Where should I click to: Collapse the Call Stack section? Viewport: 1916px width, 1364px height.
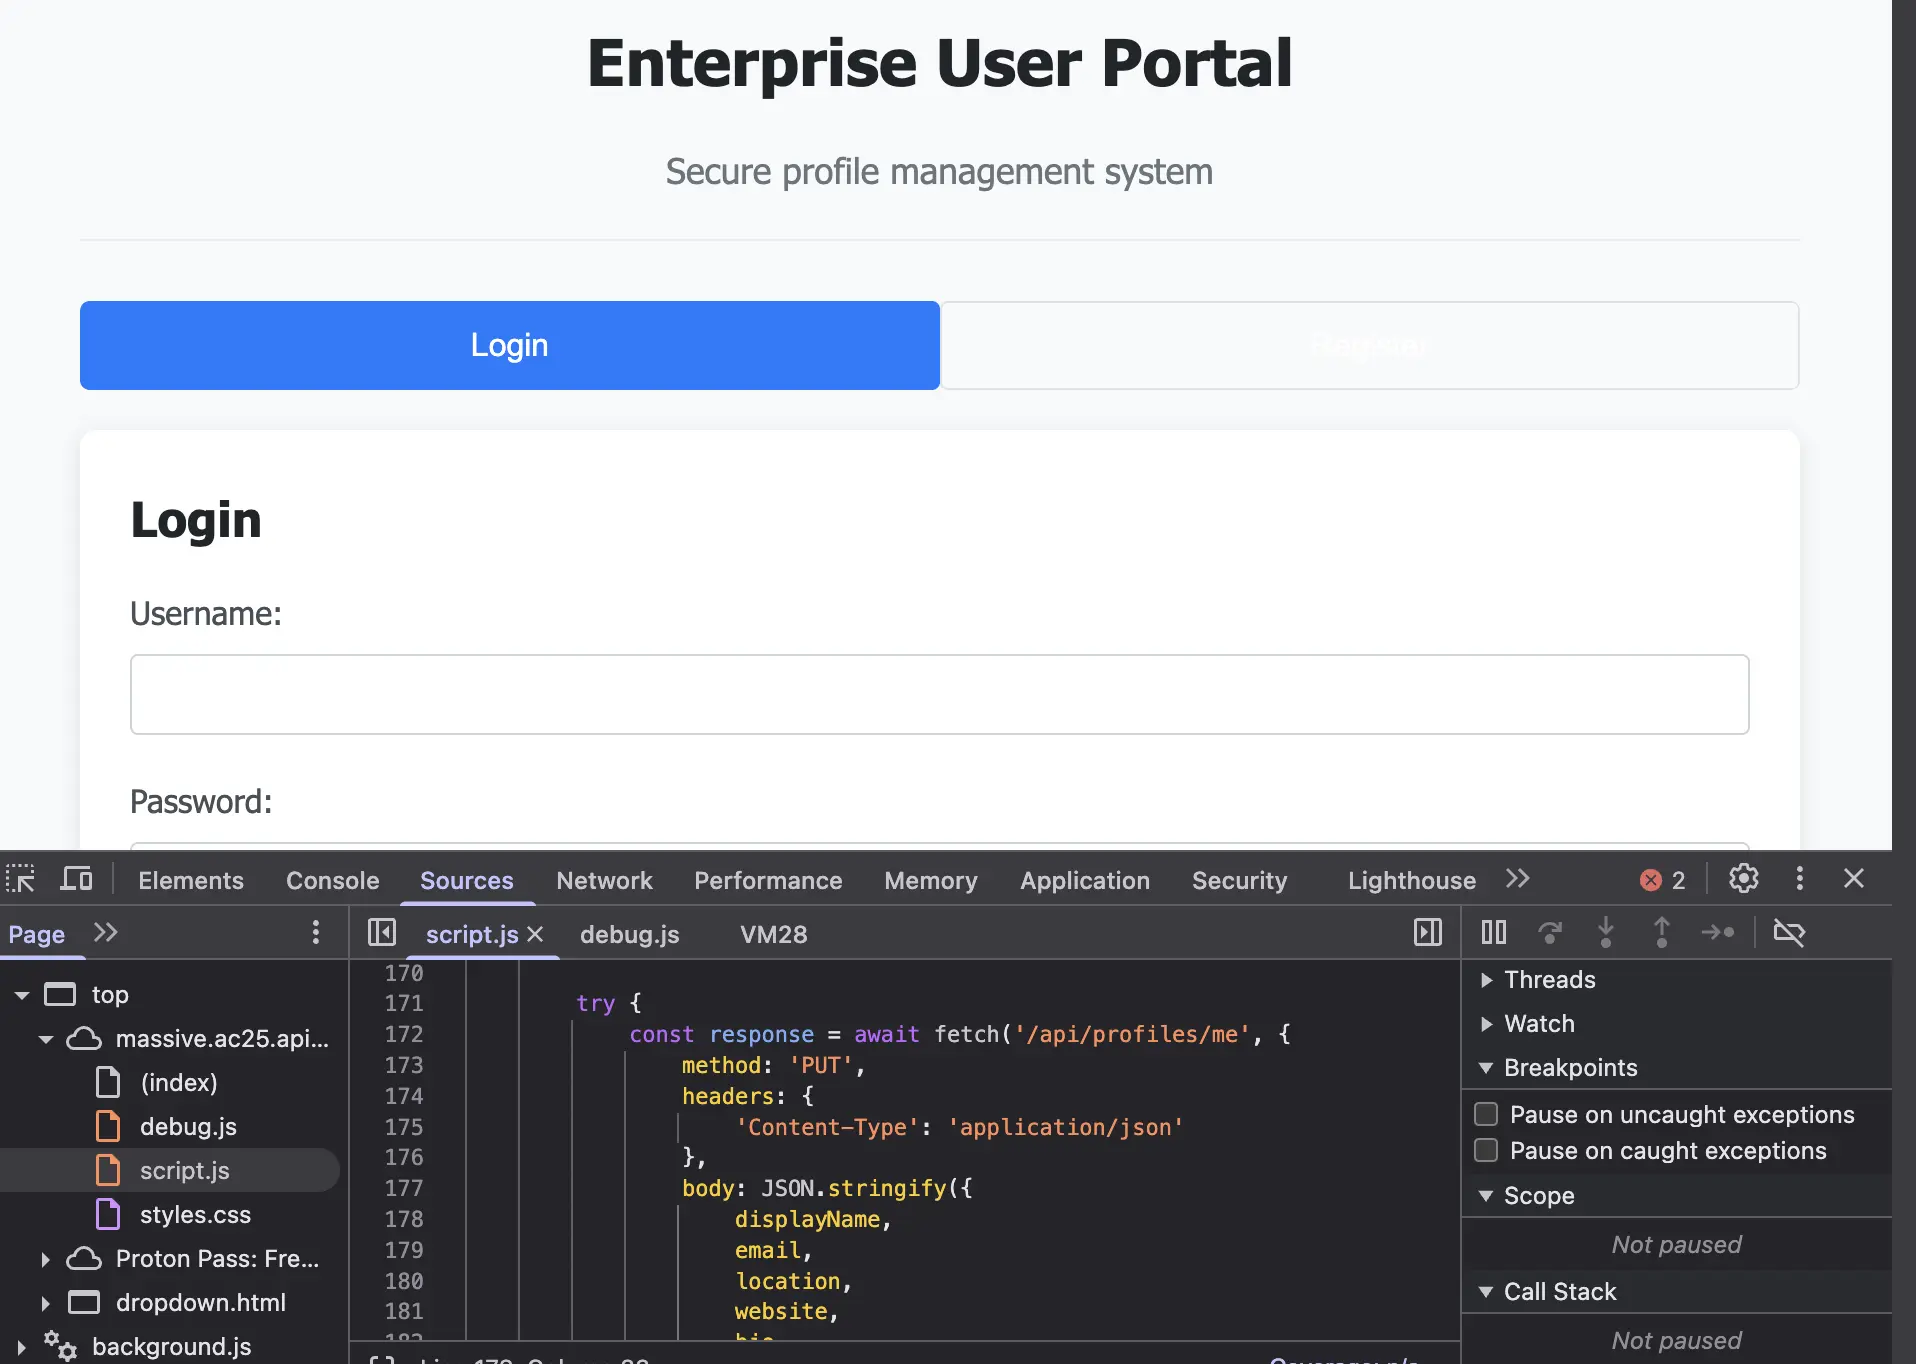[1486, 1292]
